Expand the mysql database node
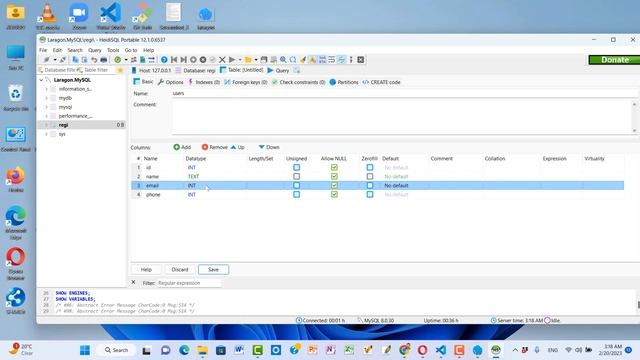The width and height of the screenshot is (640, 360). (x=46, y=107)
